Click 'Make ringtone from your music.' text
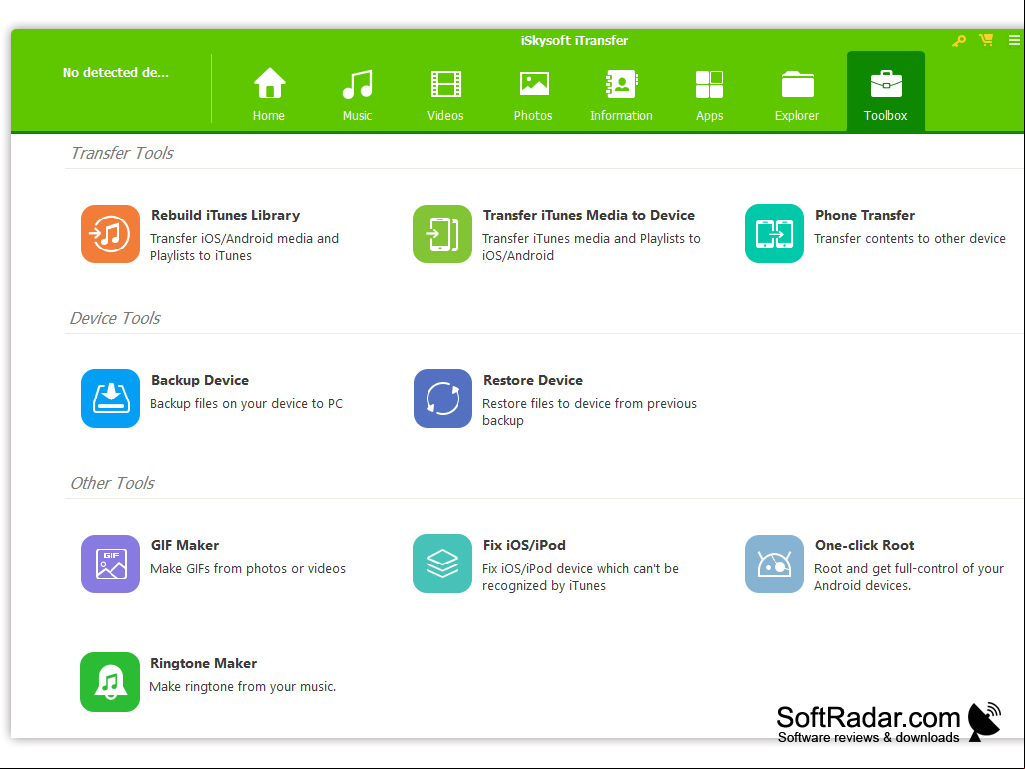Image resolution: width=1025 pixels, height=769 pixels. (x=243, y=687)
